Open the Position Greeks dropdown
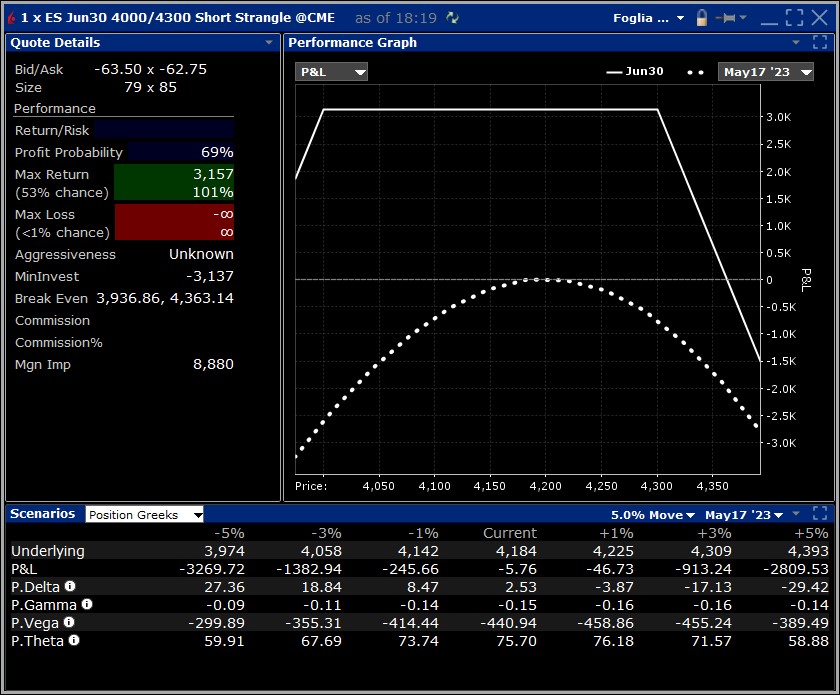 coord(144,514)
